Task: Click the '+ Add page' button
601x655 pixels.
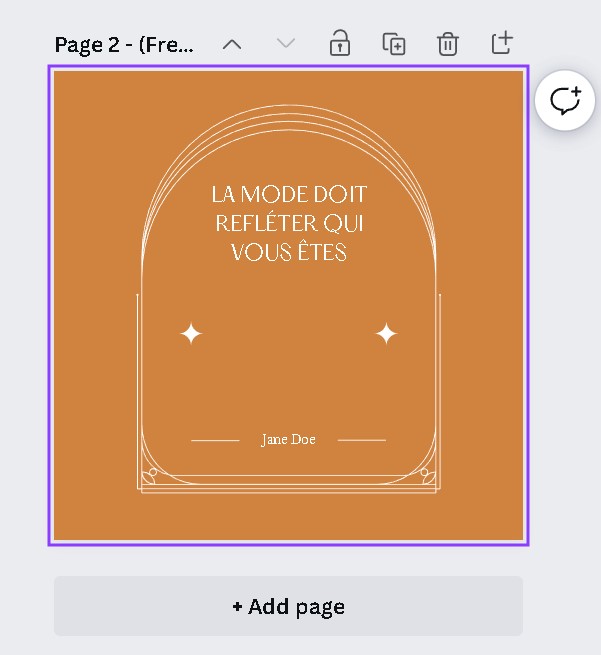Action: click(x=288, y=606)
